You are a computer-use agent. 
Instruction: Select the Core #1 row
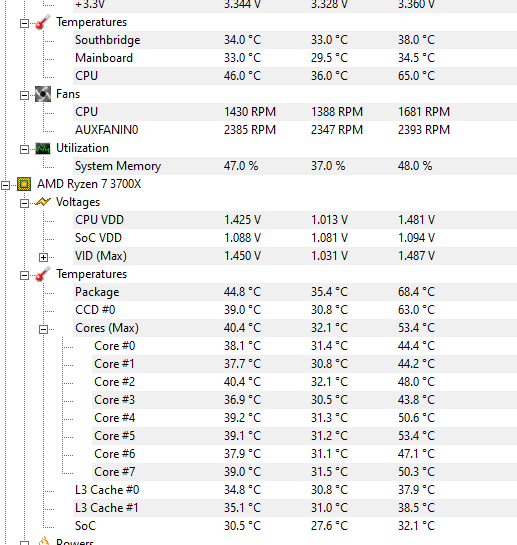click(x=304, y=364)
